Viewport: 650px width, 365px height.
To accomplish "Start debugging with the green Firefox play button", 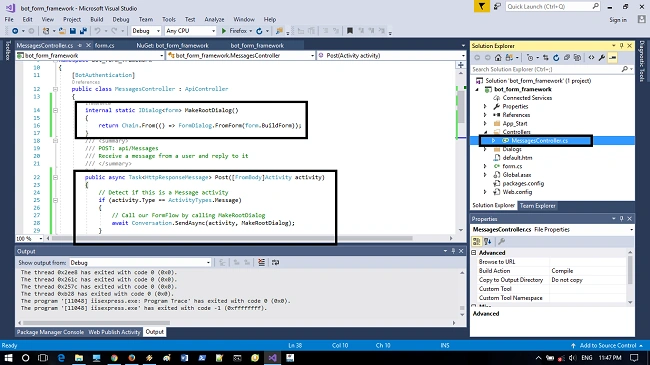I will [224, 31].
